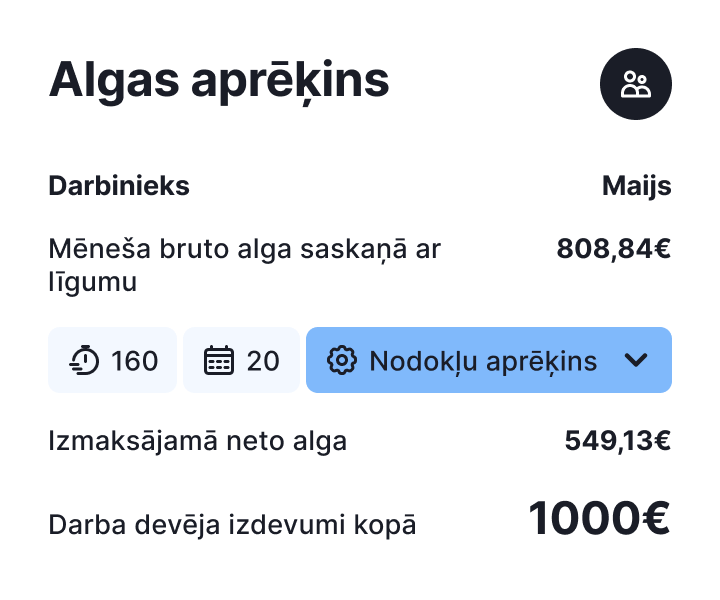Click the 549,13€ net salary amount
Viewport: 720px width, 600px height.
coord(617,440)
